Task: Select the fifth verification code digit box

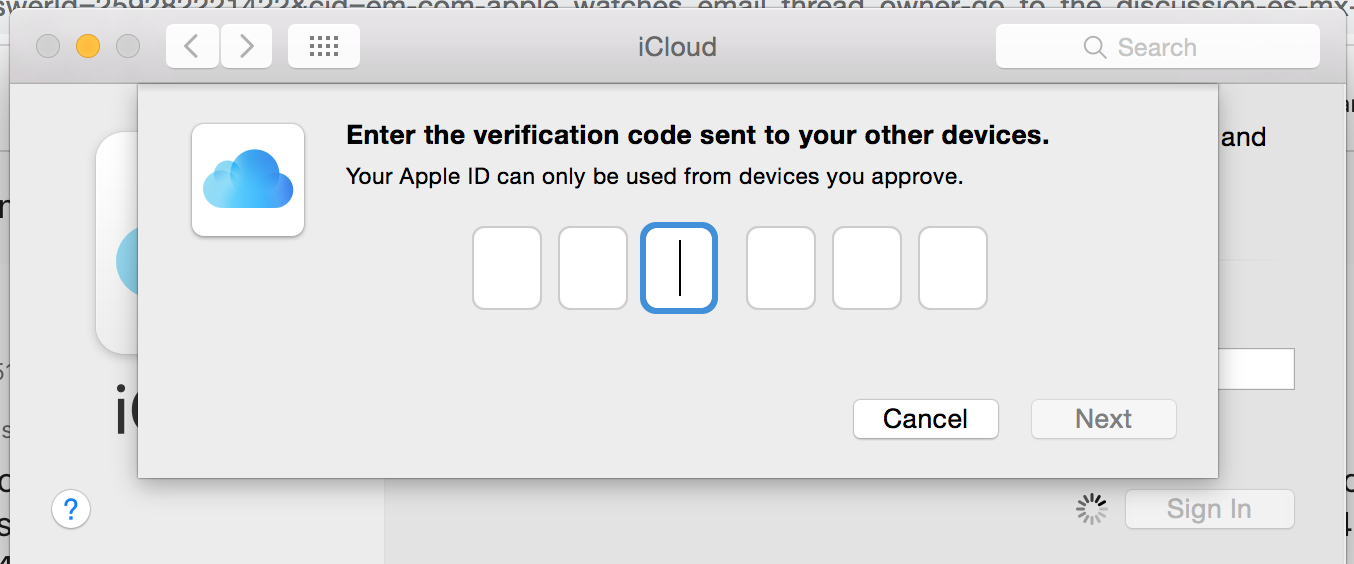Action: (x=867, y=268)
